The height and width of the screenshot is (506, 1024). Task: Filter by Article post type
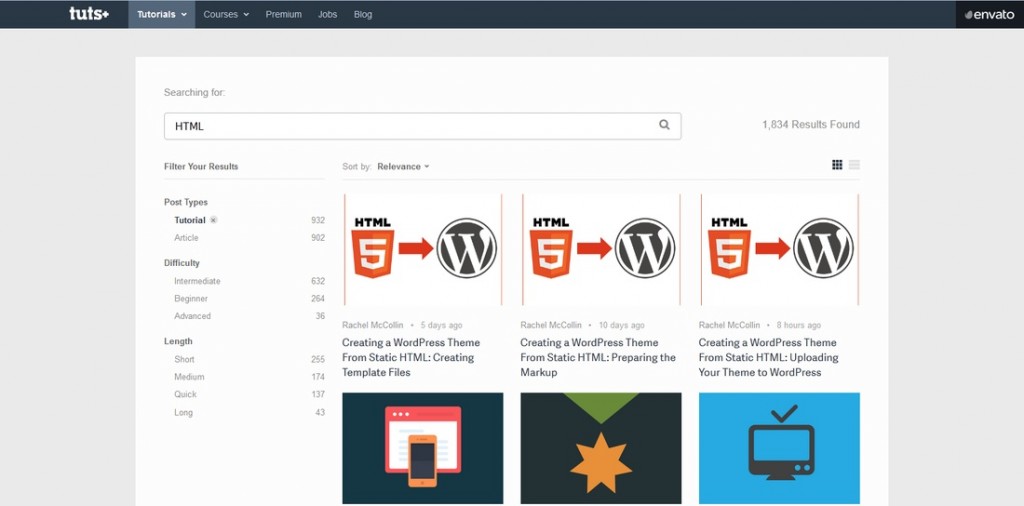click(186, 238)
